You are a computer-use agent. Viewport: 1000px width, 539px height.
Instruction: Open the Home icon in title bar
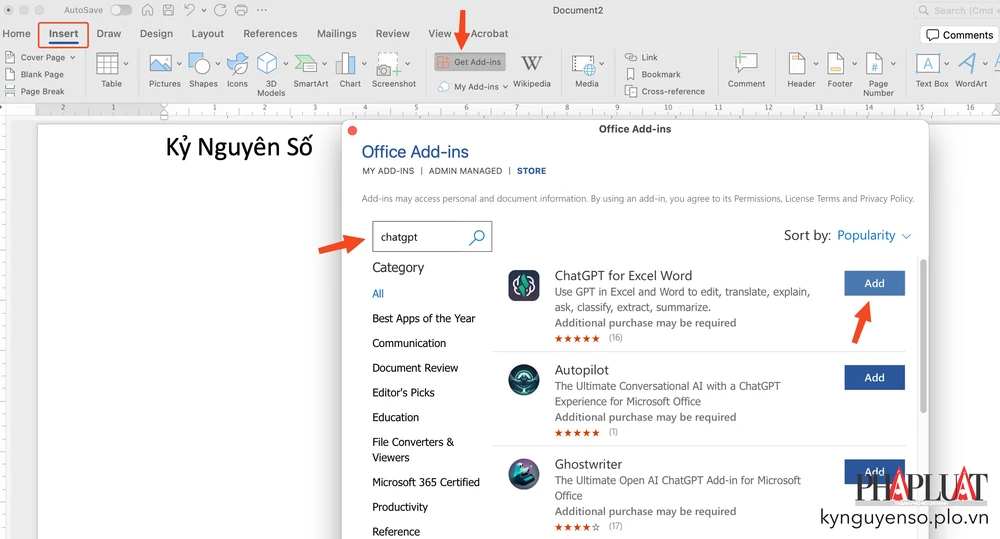tap(147, 10)
